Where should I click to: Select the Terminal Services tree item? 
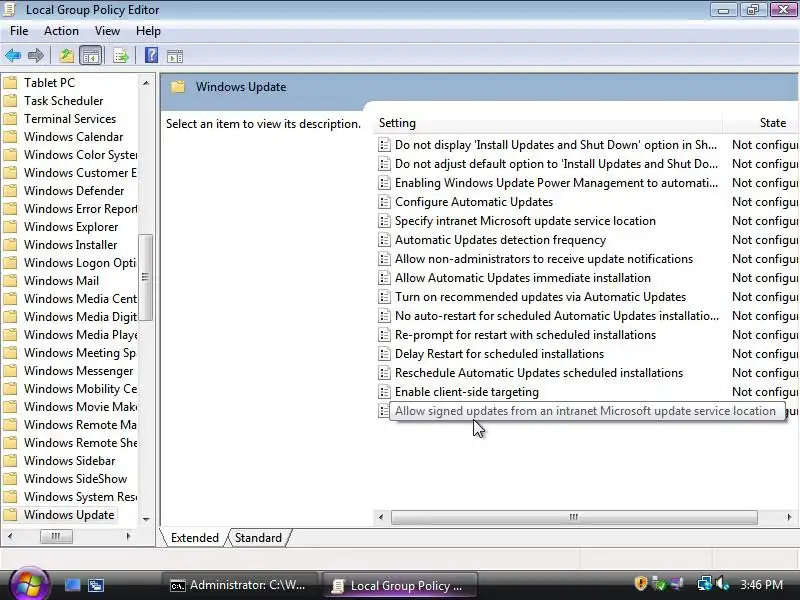(x=70, y=119)
